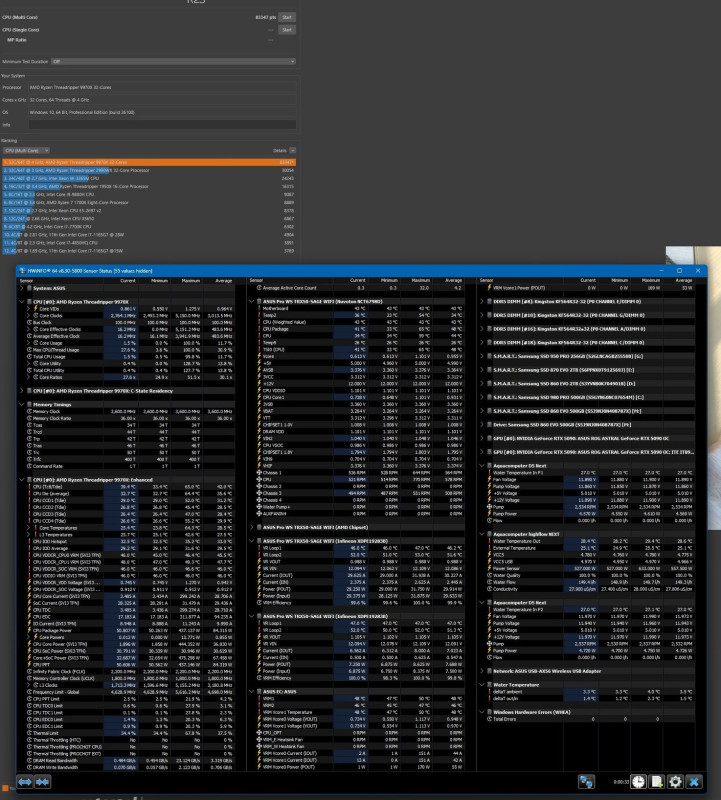Viewport: 721px width, 800px height.
Task: Expand S.M.A.R.T. Samsung SSD 870 EVO 2TB
Action: pyautogui.click(x=482, y=370)
